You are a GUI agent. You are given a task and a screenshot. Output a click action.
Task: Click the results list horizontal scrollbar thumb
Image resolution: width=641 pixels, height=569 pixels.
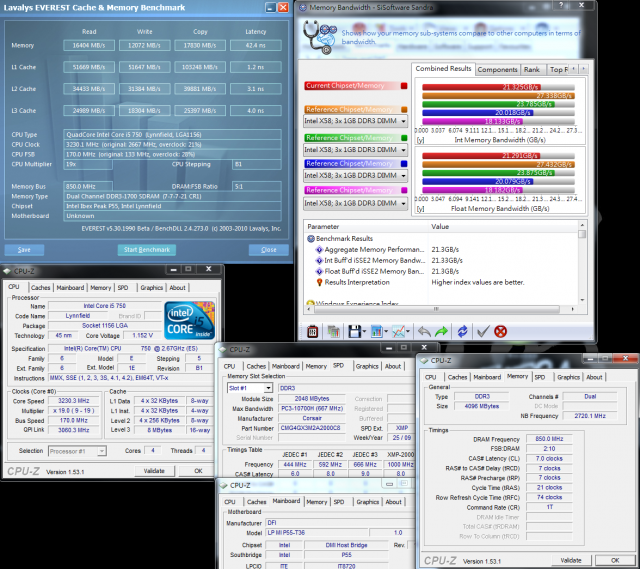click(x=436, y=309)
